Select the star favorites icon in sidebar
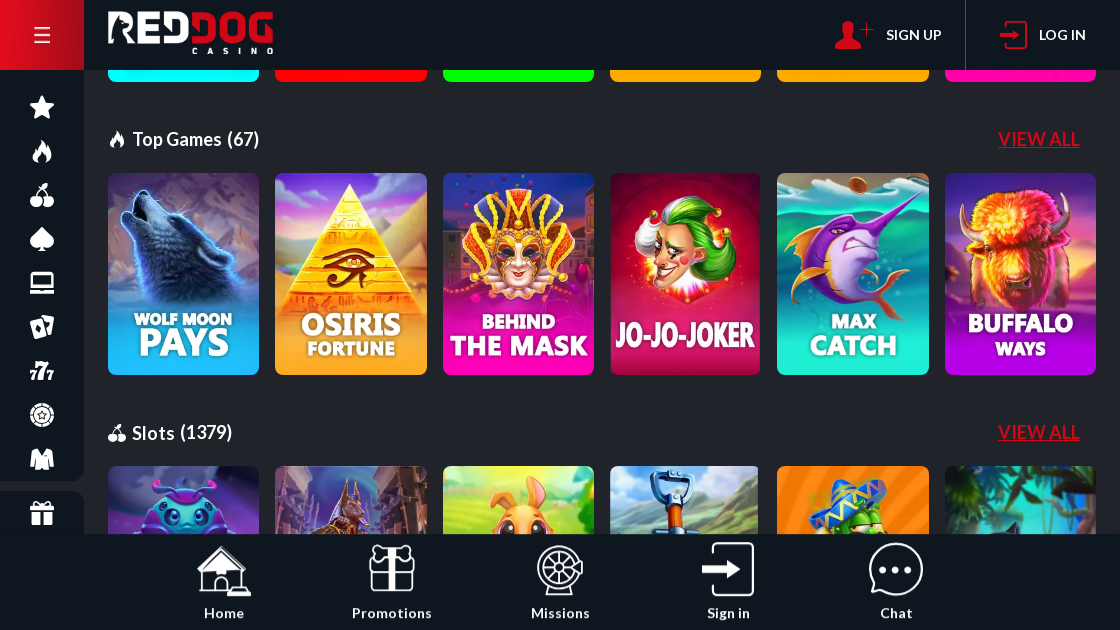 (41, 108)
